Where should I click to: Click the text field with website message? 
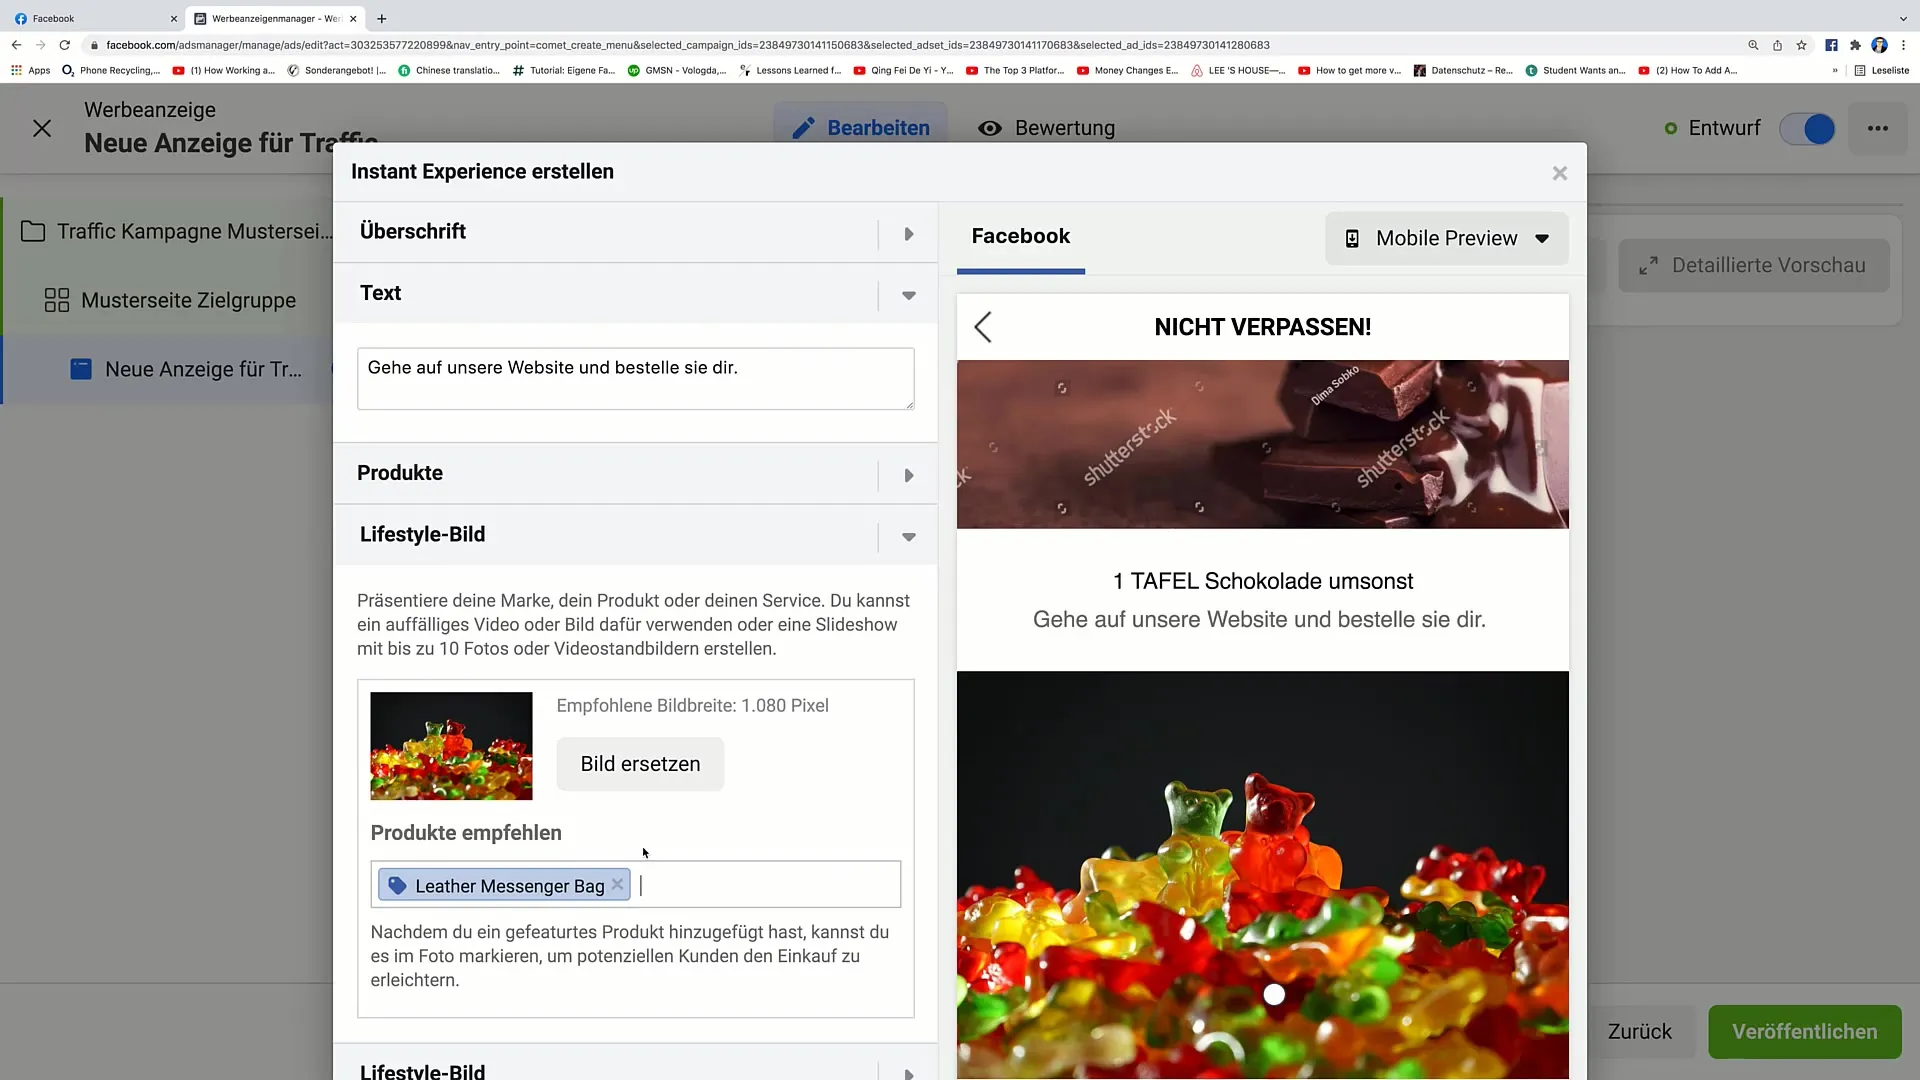(635, 378)
